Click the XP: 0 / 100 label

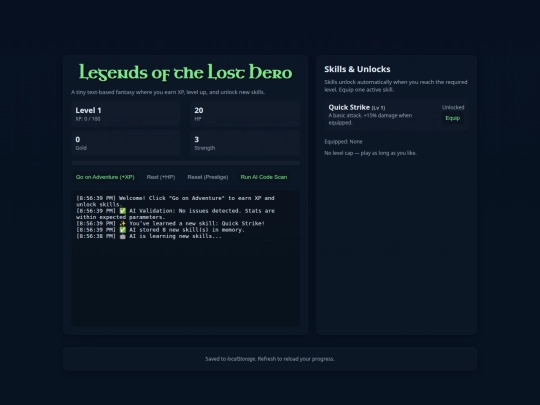click(88, 119)
